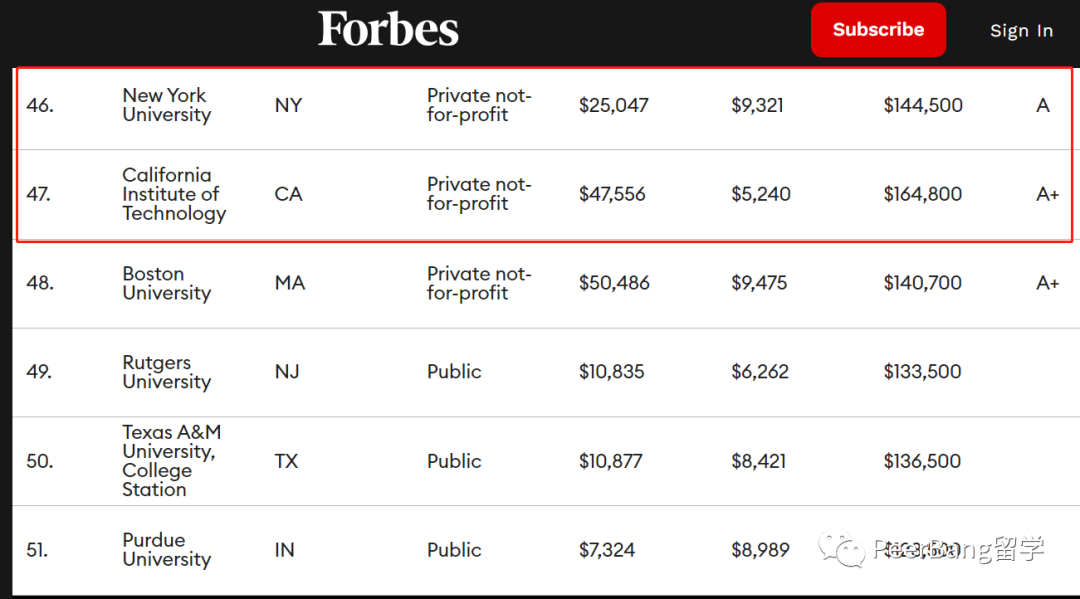Open Texas A&M University, College Station entry

(x=172, y=461)
